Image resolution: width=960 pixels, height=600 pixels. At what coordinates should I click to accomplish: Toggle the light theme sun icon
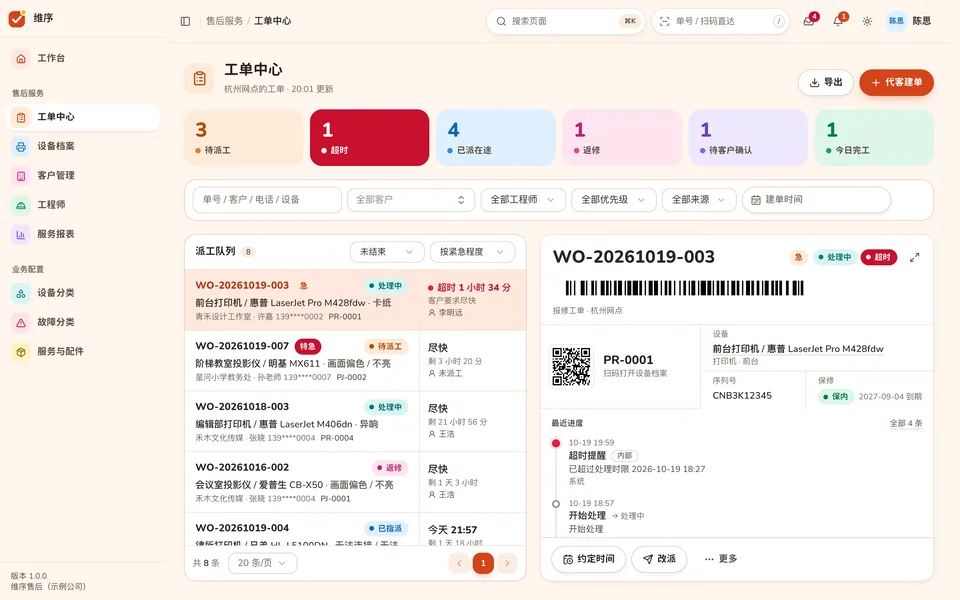coord(867,21)
